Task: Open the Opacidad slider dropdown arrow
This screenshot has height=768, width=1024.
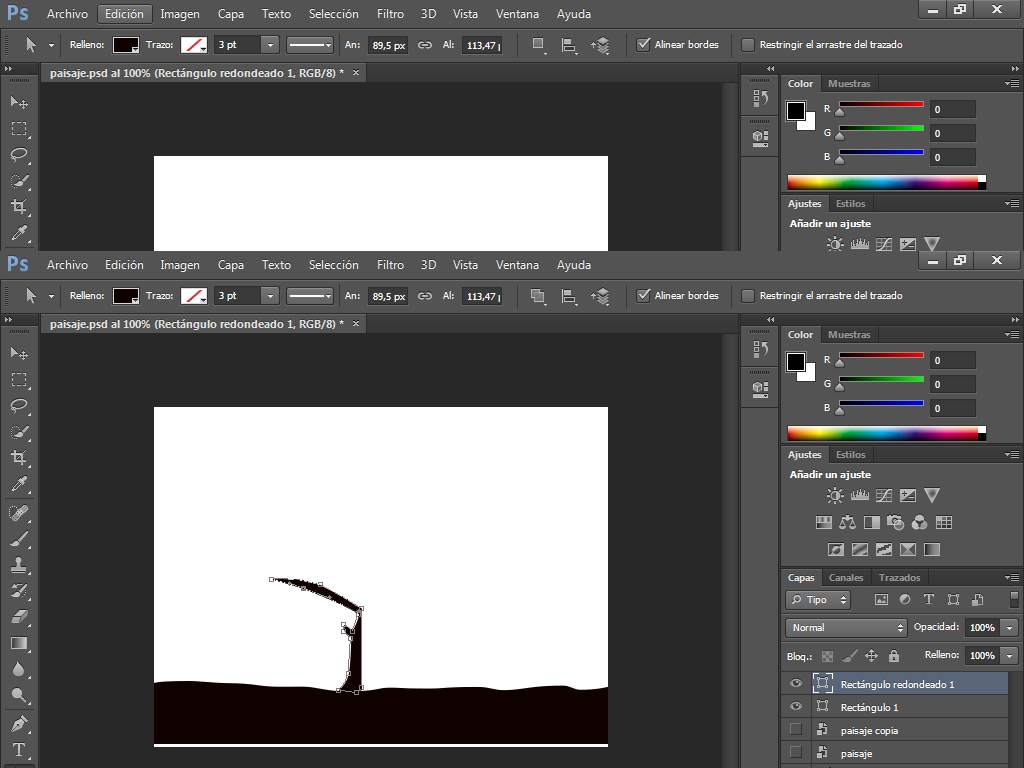Action: click(x=1010, y=628)
